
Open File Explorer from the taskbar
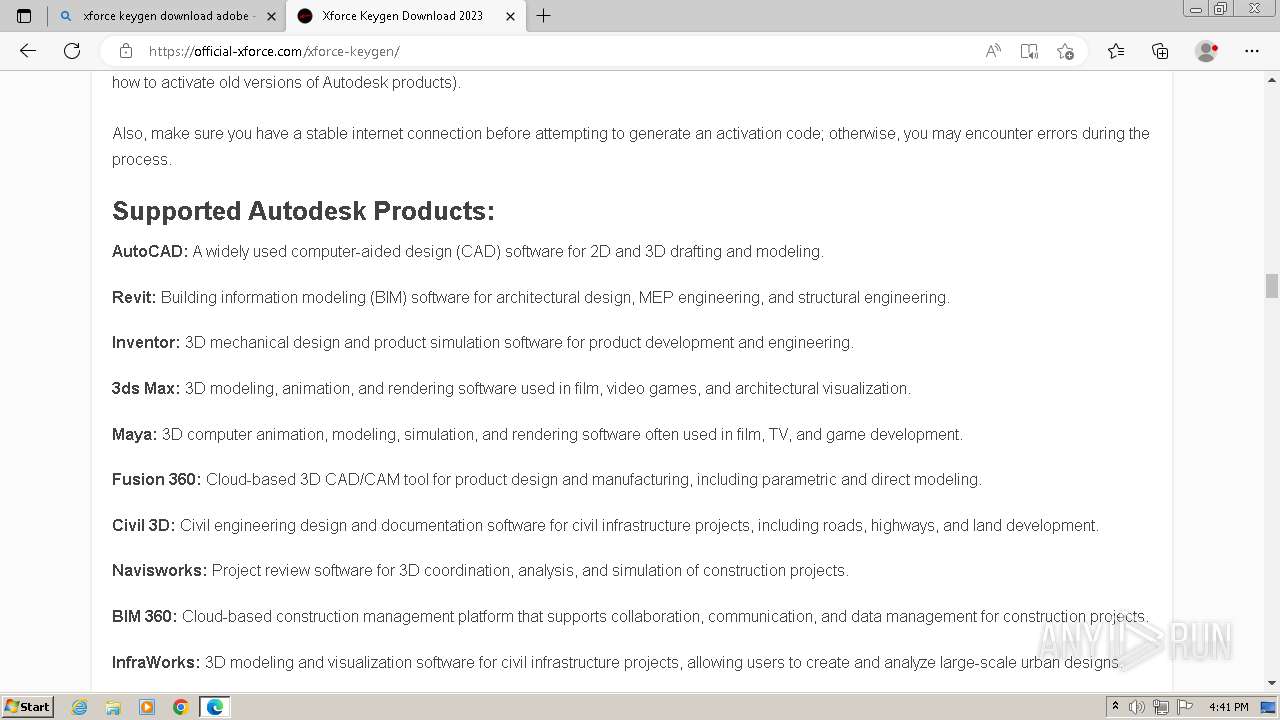113,707
